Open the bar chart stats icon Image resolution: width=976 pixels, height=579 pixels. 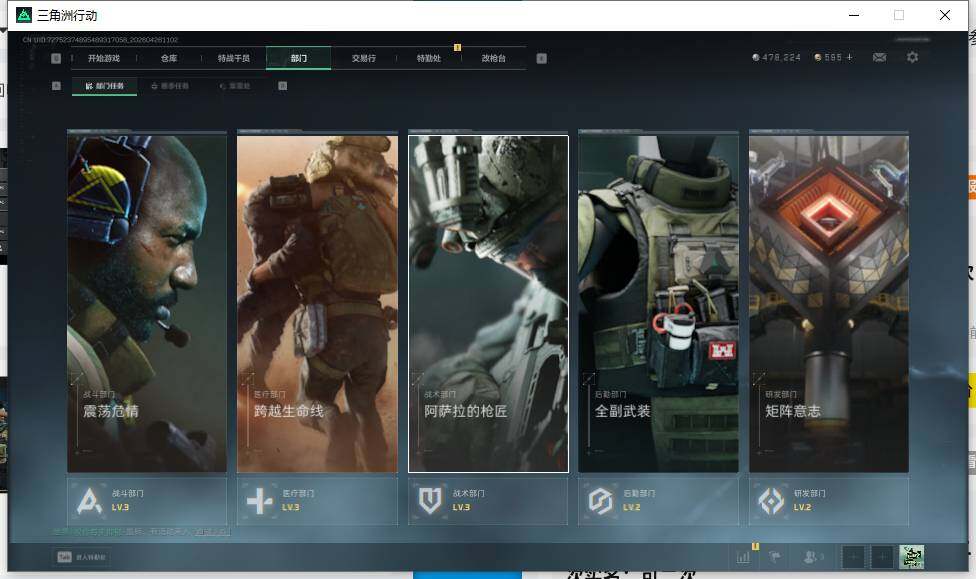(743, 557)
